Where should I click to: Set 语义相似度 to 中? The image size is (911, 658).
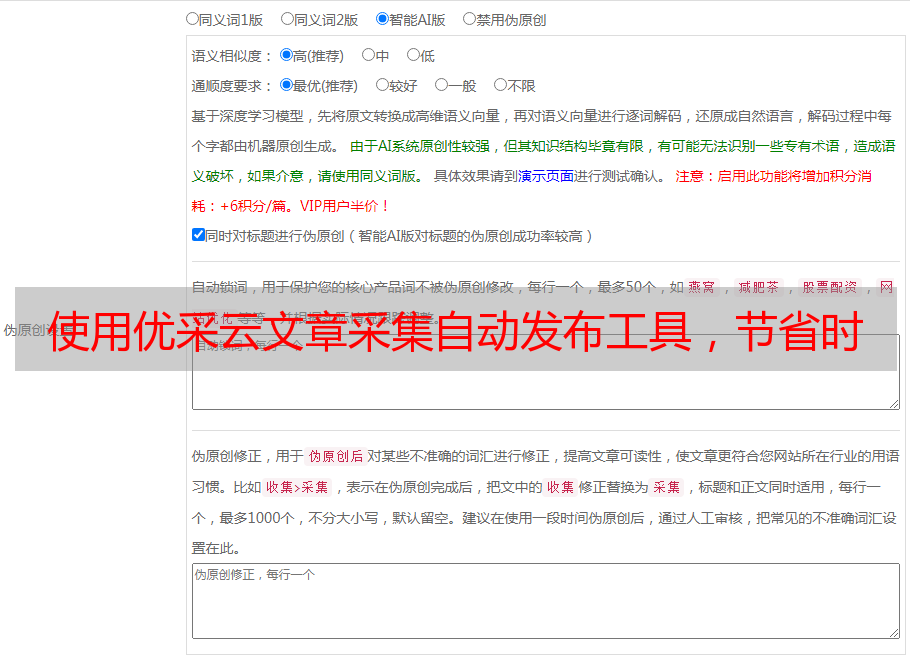[368, 55]
